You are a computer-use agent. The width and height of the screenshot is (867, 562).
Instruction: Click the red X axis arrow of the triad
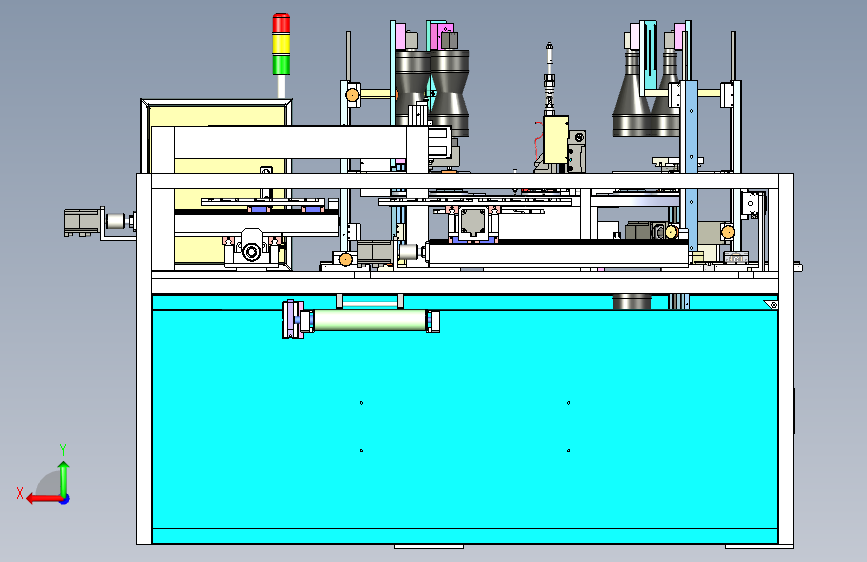click(44, 499)
